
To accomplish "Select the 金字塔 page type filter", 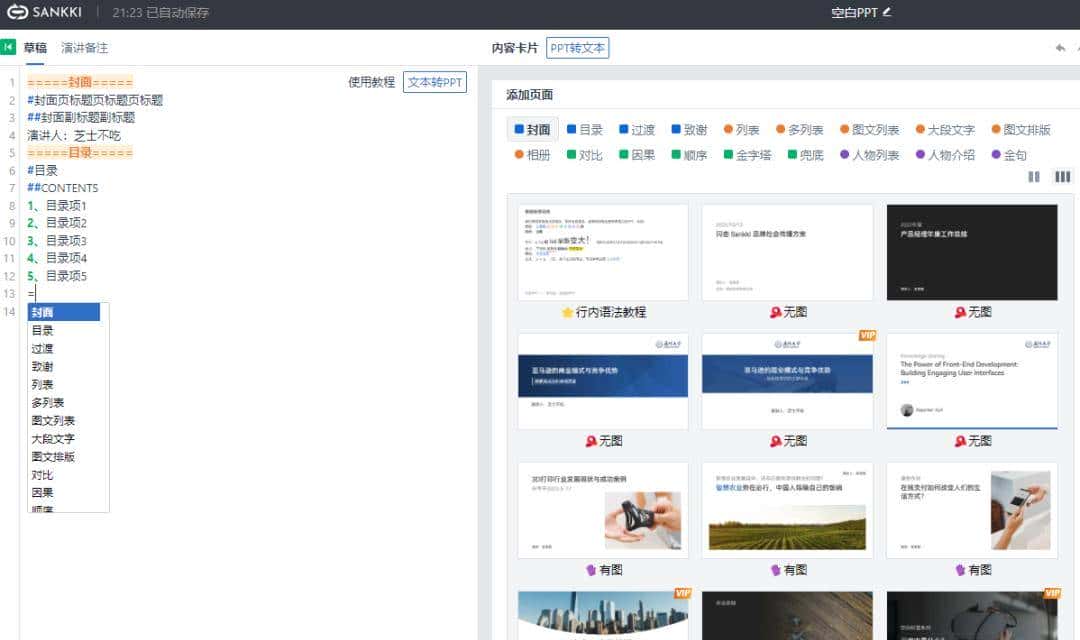I will click(748, 155).
